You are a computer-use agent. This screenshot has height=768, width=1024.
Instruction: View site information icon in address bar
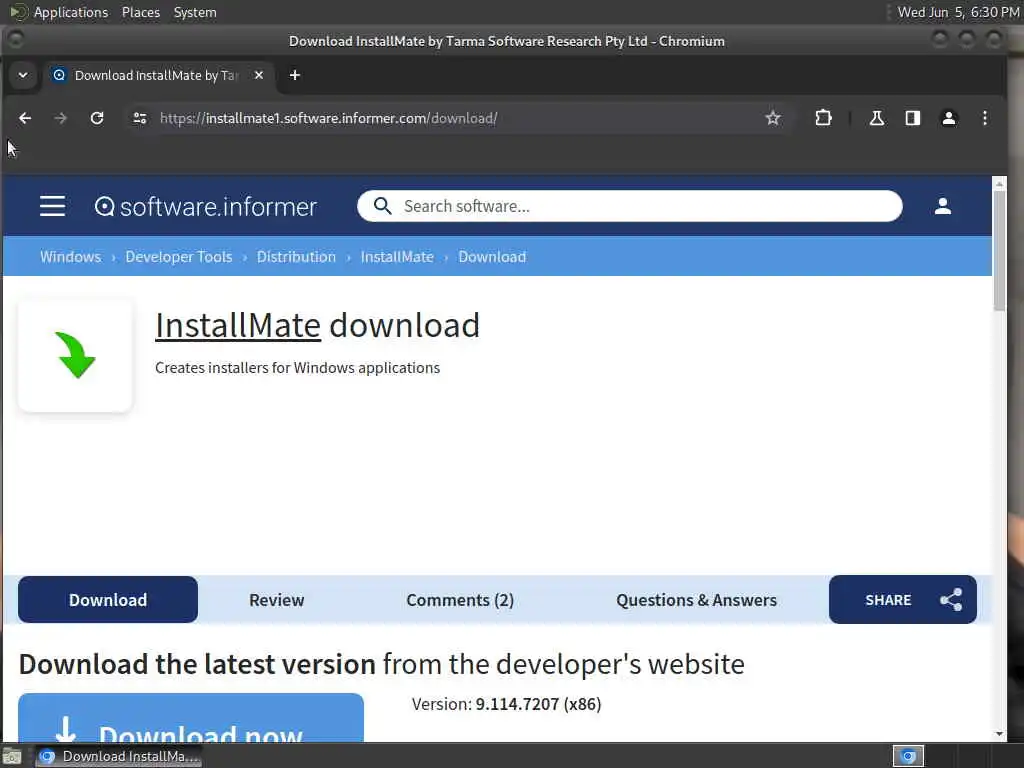pos(140,118)
